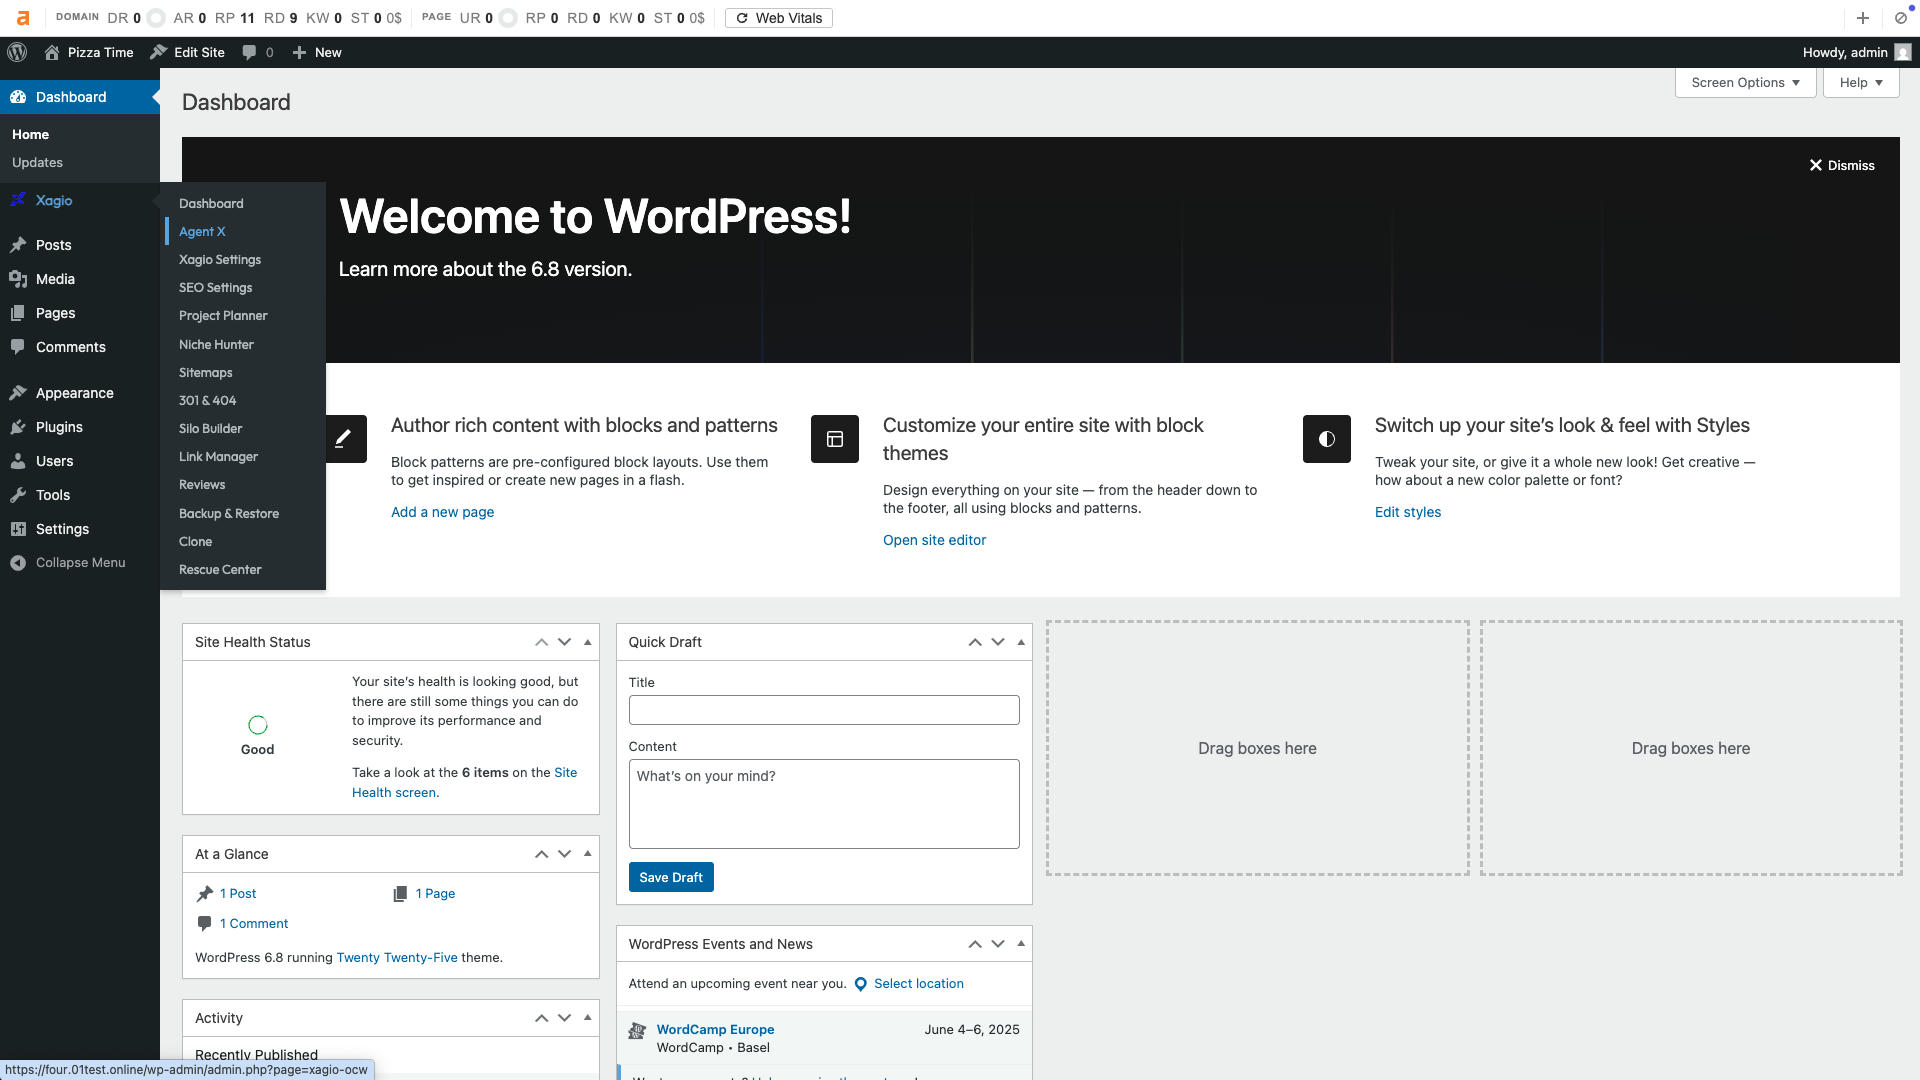Screen dimensions: 1920x1080
Task: Open Silo Builder in the Xagio submenu
Action: [210, 428]
